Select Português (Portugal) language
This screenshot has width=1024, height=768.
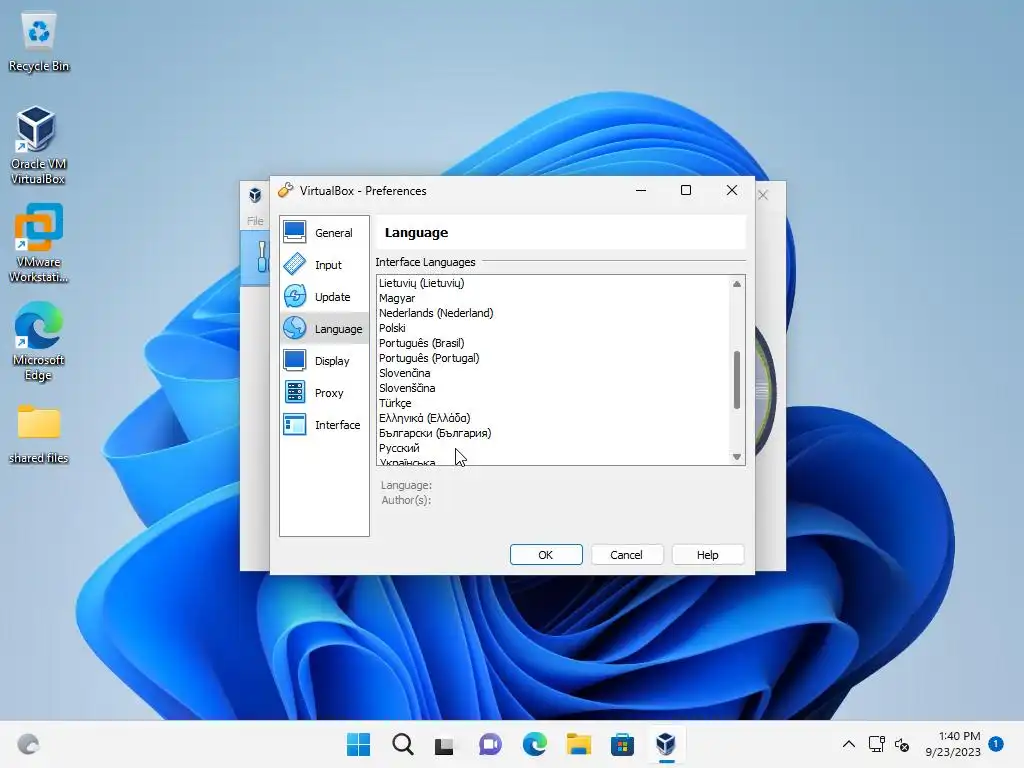click(x=429, y=358)
